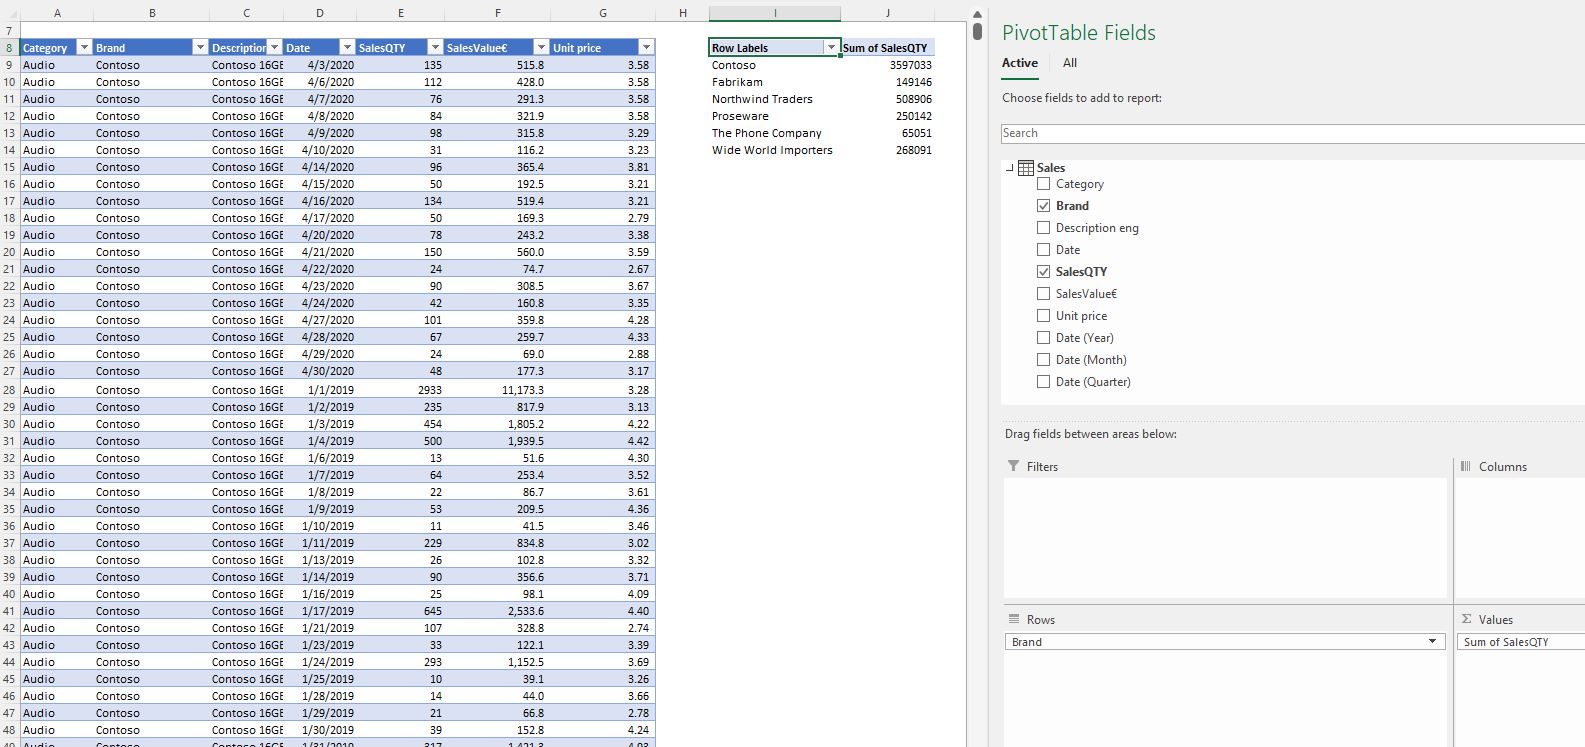Open the Brand column filter dropdown
The height and width of the screenshot is (747, 1585).
point(200,48)
